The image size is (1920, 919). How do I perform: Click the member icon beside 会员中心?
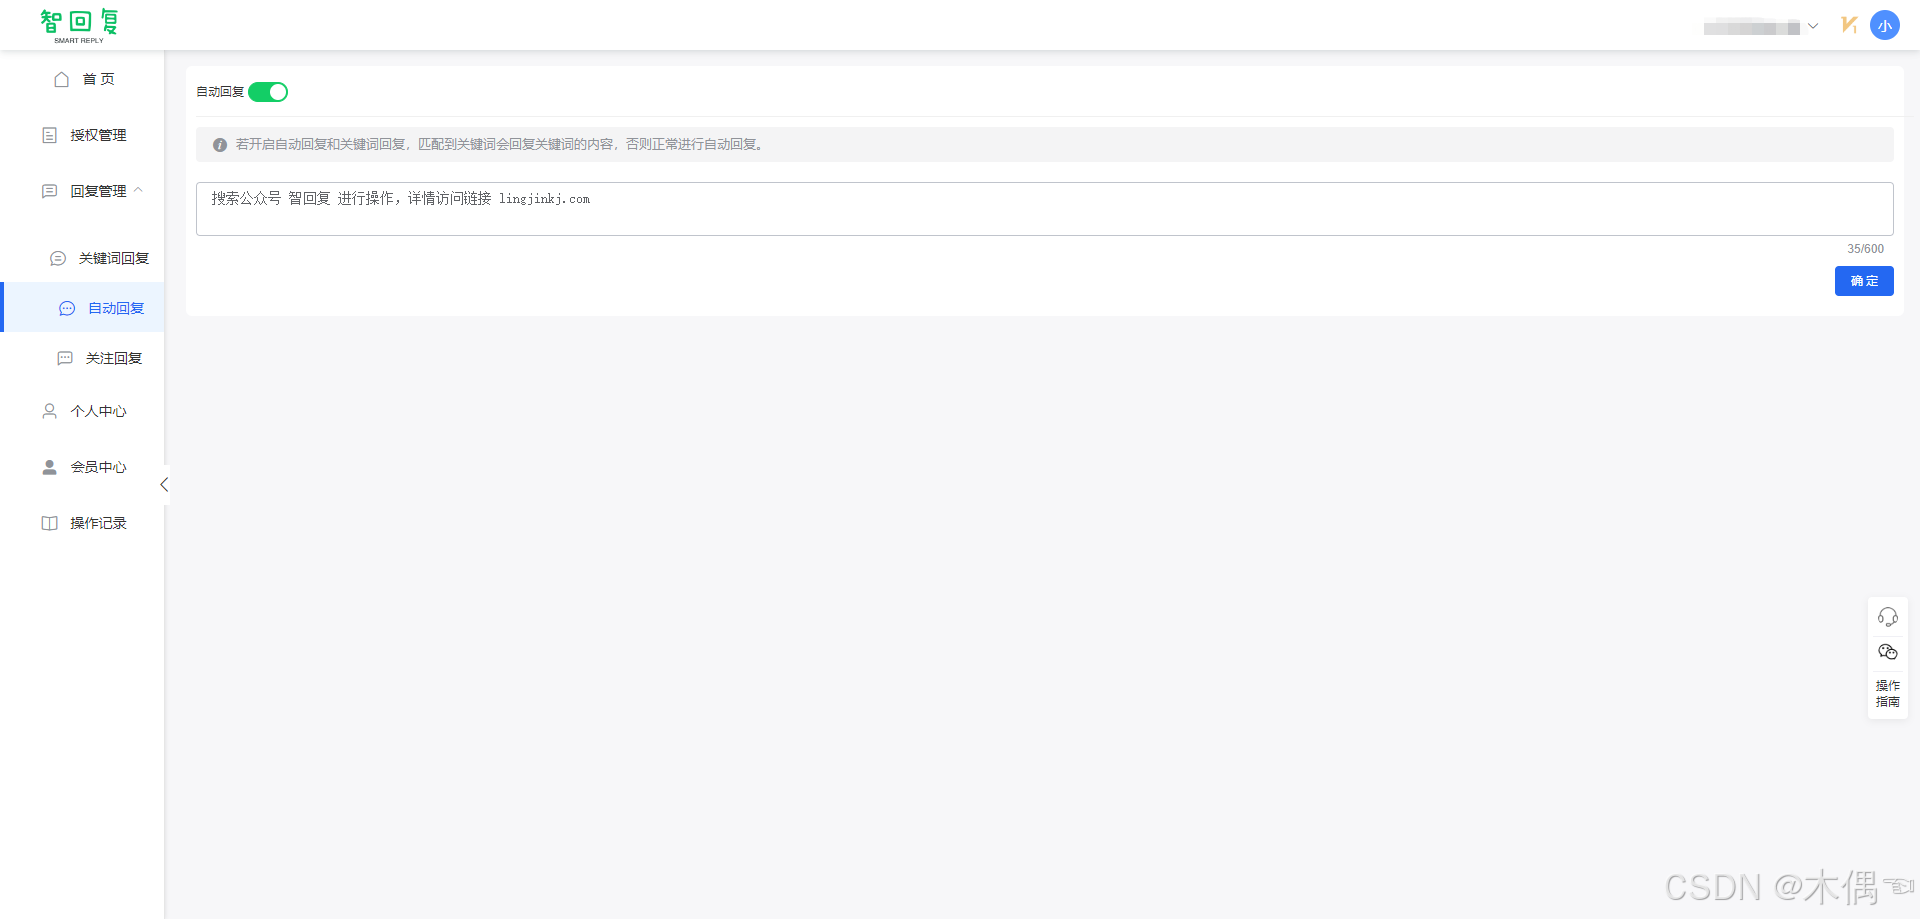(49, 467)
